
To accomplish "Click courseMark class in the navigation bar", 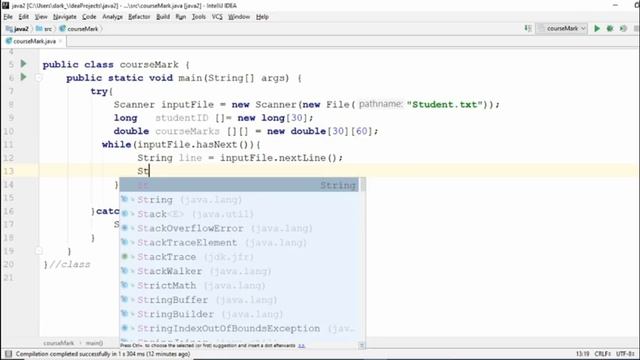I will pos(79,29).
